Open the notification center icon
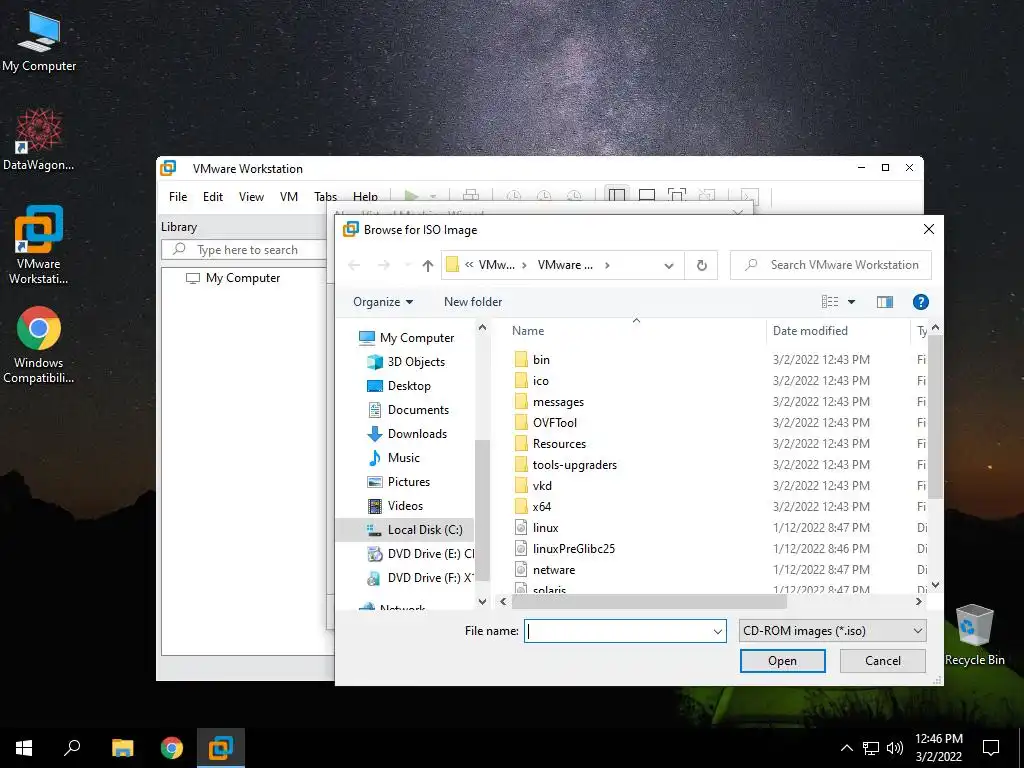This screenshot has height=768, width=1024. point(991,748)
